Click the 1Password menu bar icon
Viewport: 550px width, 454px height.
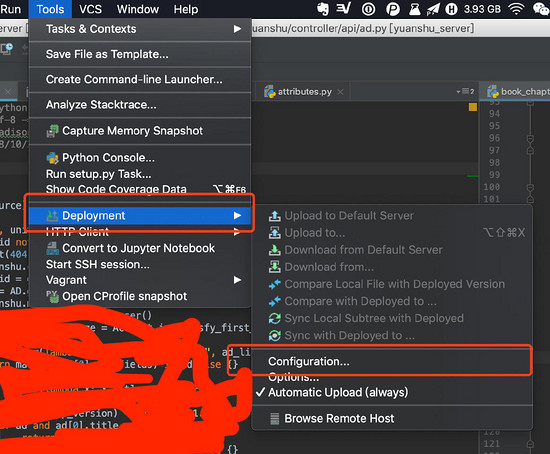point(368,9)
